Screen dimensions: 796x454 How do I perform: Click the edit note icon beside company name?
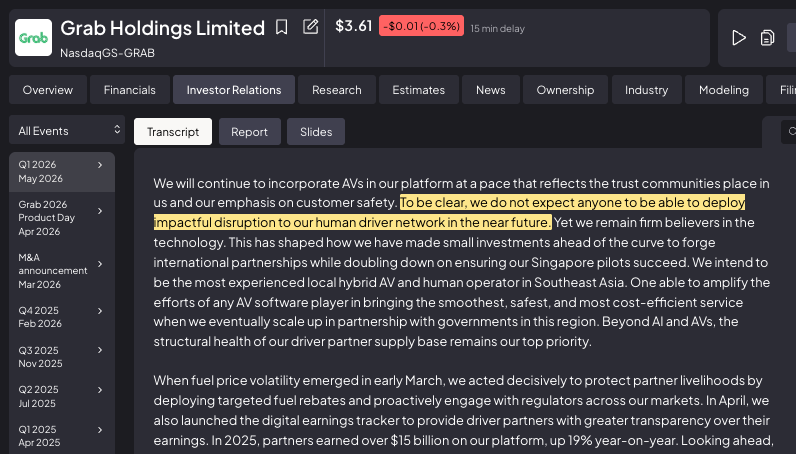(310, 26)
